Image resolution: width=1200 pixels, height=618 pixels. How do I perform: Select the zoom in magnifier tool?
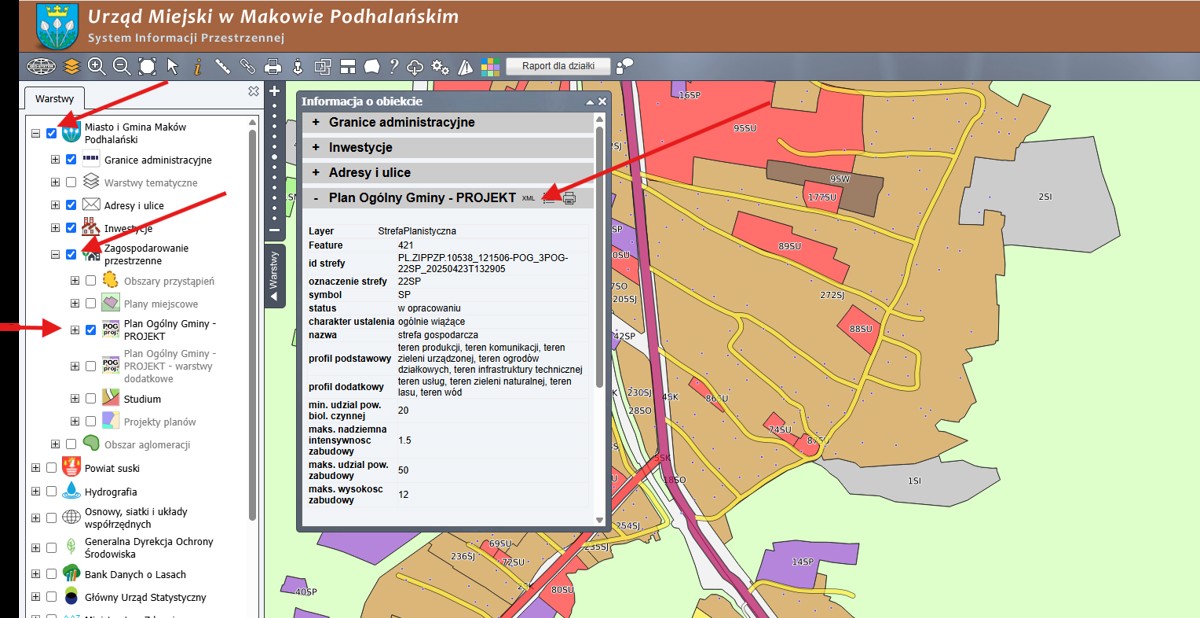(x=97, y=67)
